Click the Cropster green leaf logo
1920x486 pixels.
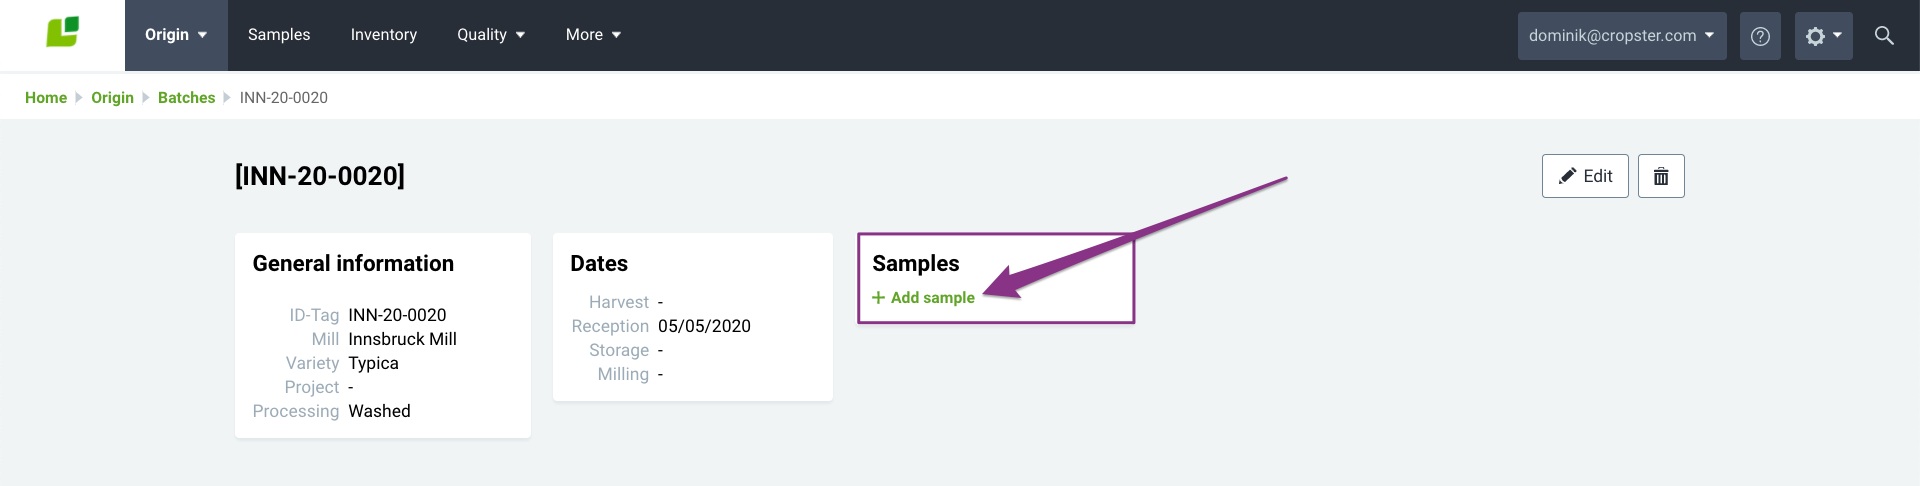(x=62, y=32)
